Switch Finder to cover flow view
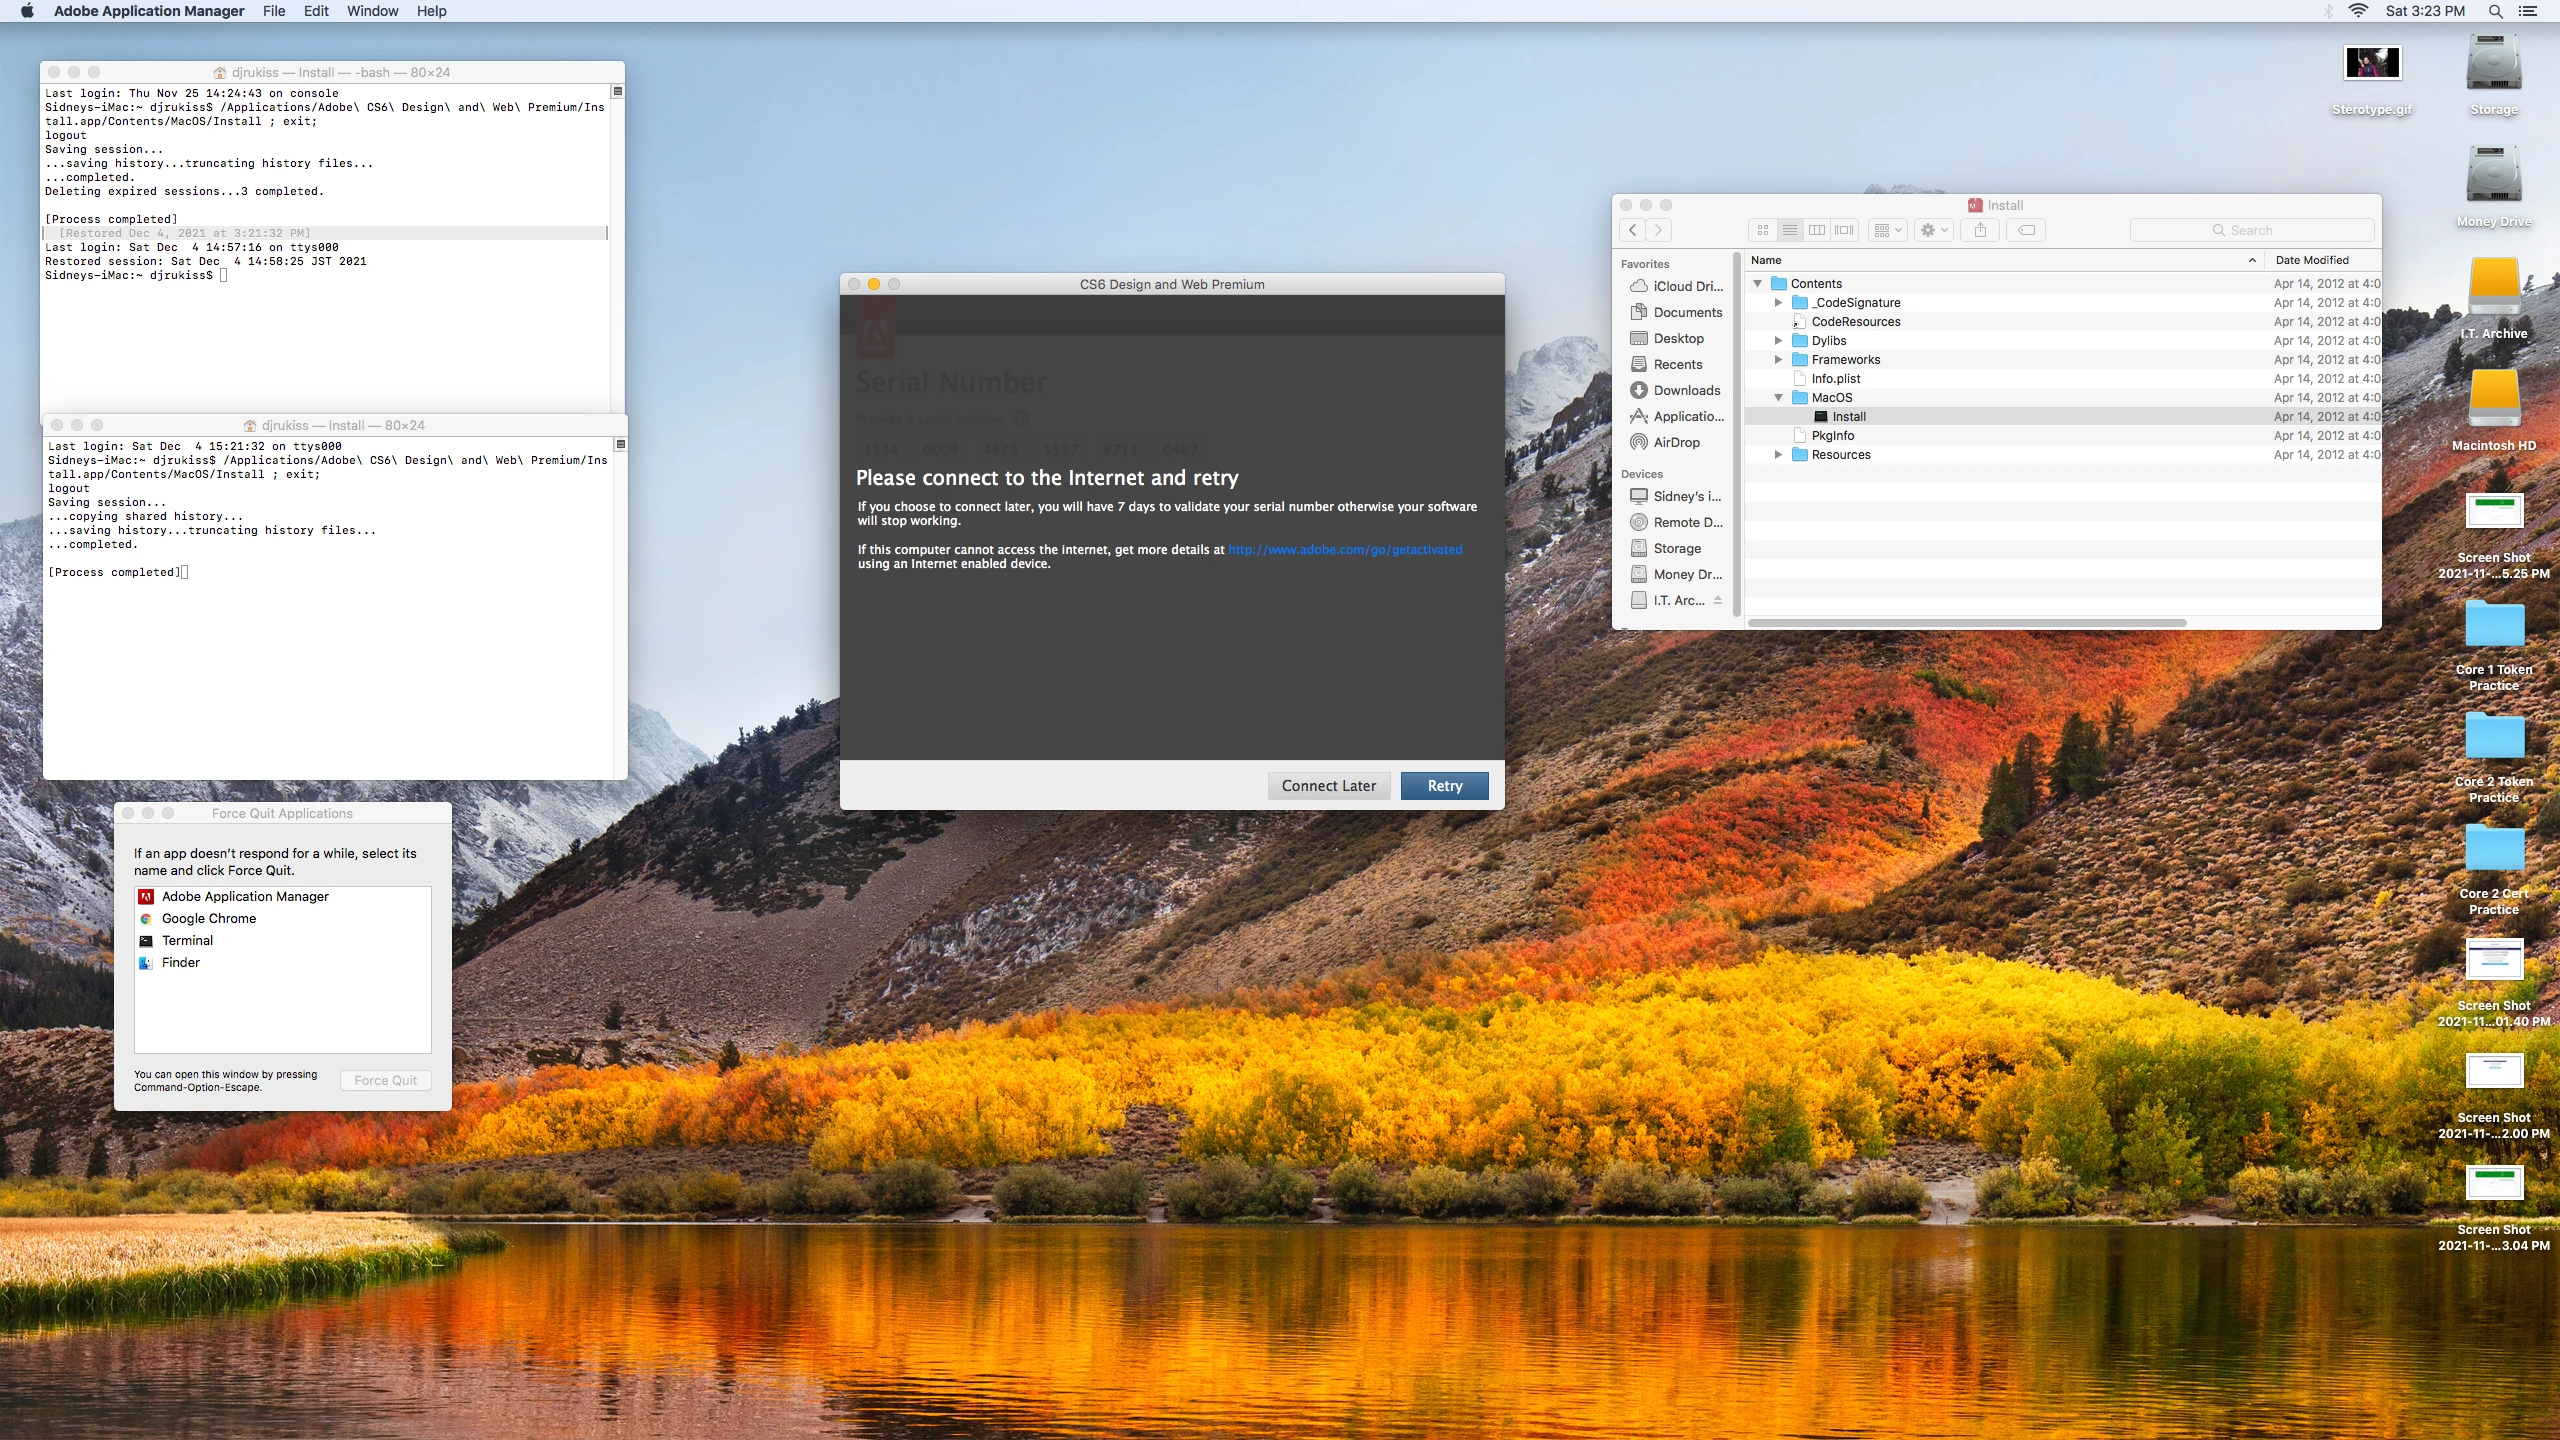2560x1440 pixels. click(x=1844, y=230)
